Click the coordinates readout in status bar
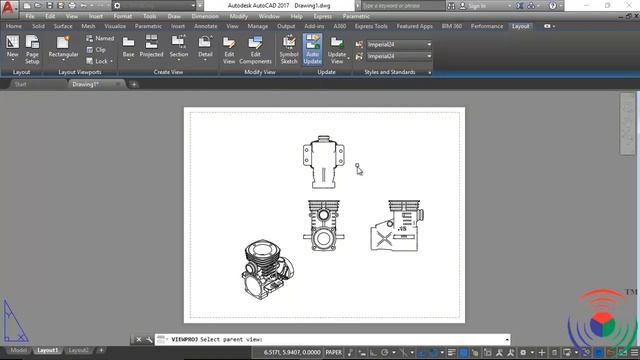Screen dimensions: 640x360 (x=291, y=352)
